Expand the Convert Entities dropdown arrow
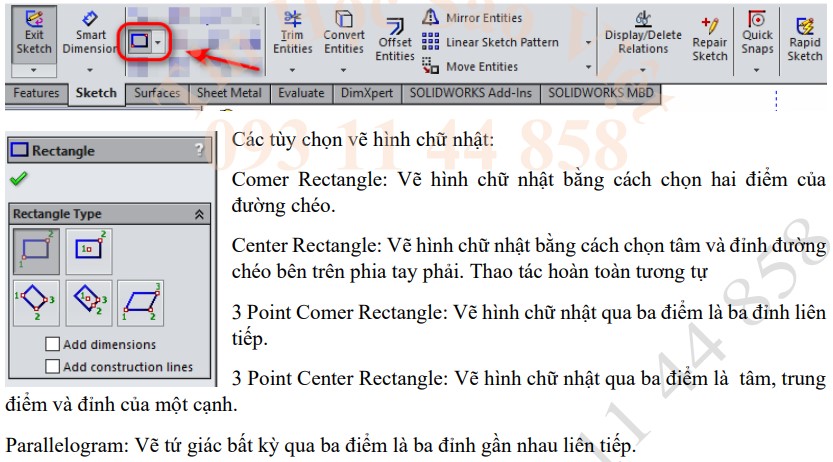The image size is (833, 462). coord(343,70)
